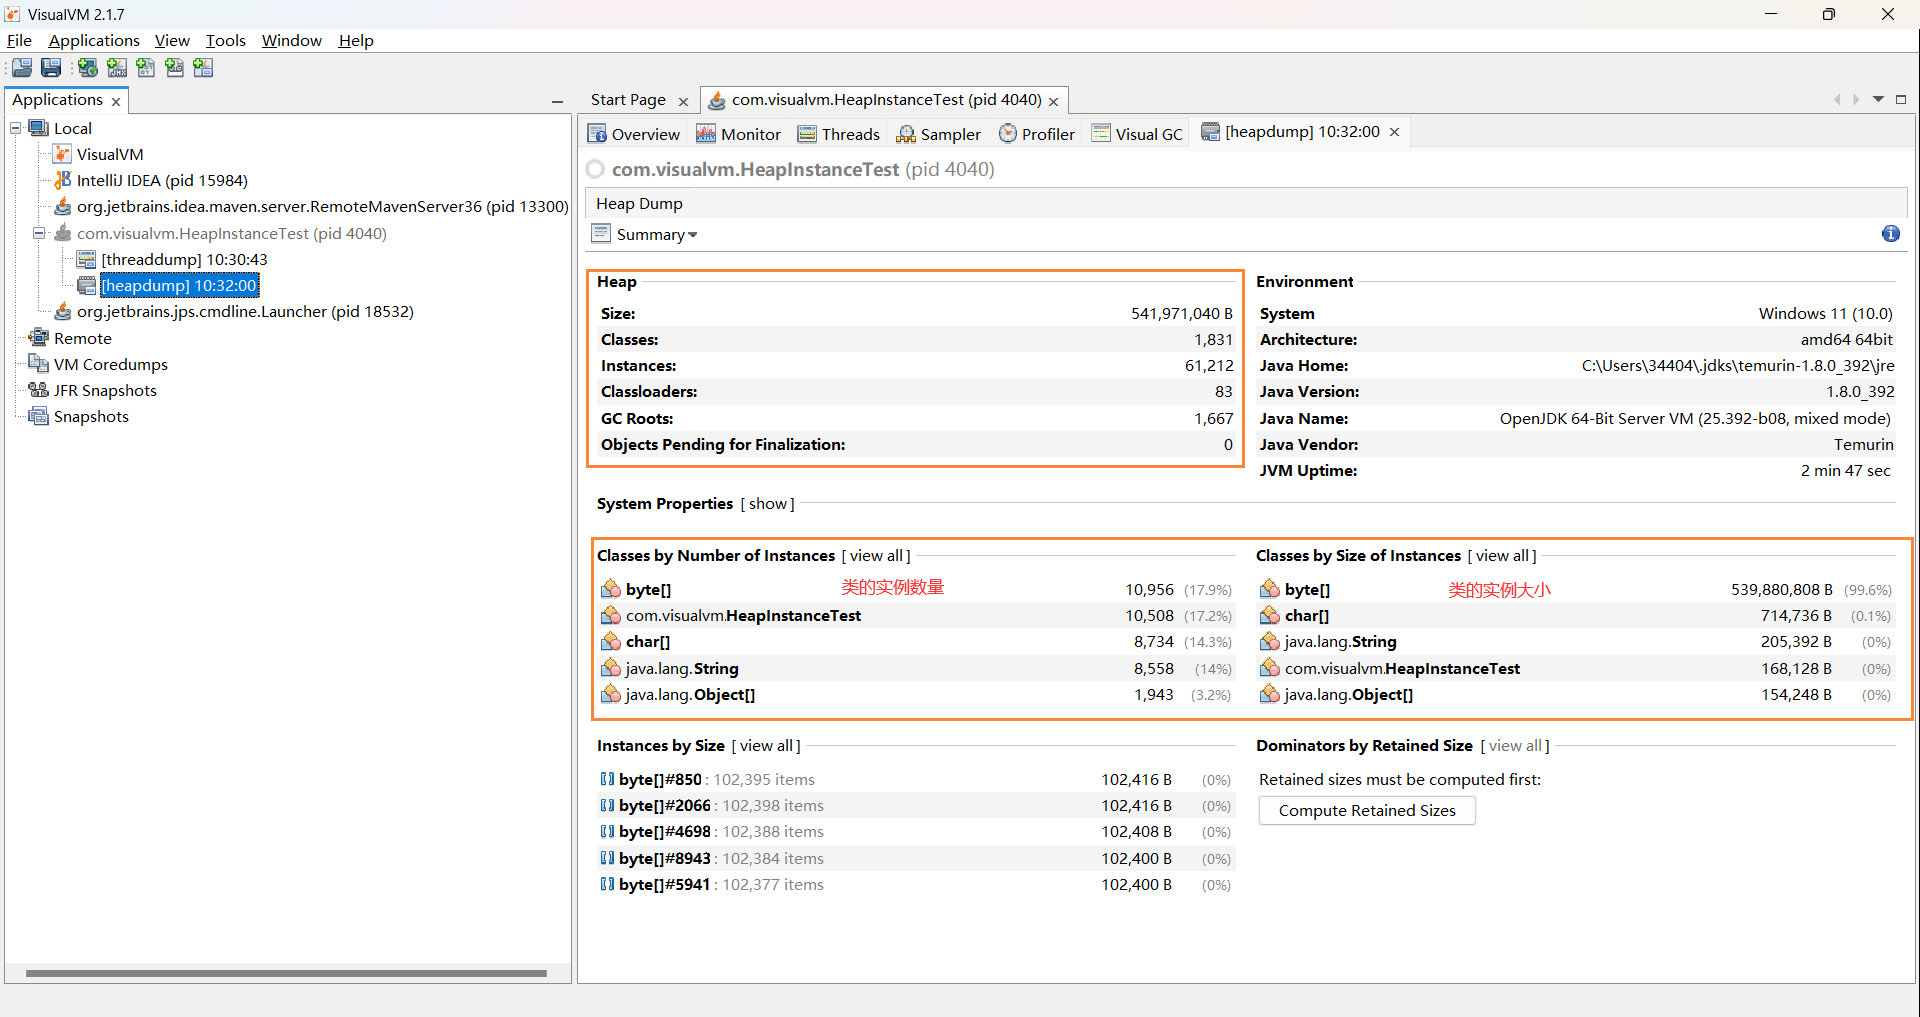This screenshot has height=1017, width=1920.
Task: Select threaddump 10:30:43 in the tree
Action: tap(184, 259)
